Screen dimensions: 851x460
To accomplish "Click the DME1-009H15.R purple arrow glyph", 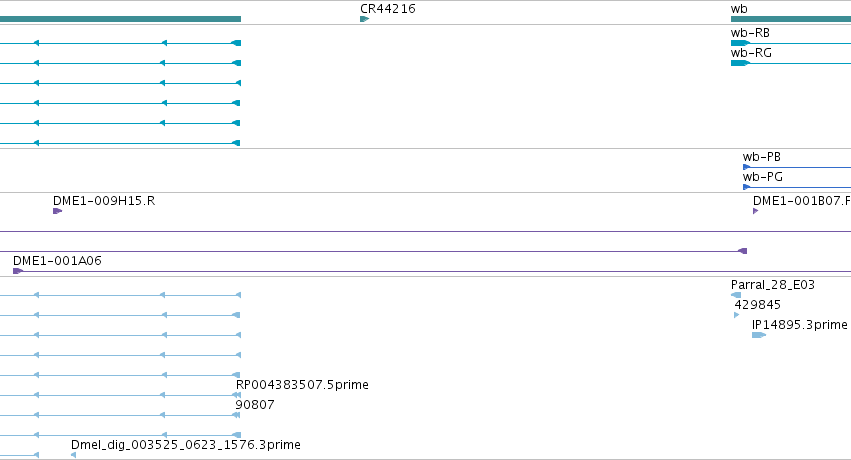I will [x=58, y=211].
